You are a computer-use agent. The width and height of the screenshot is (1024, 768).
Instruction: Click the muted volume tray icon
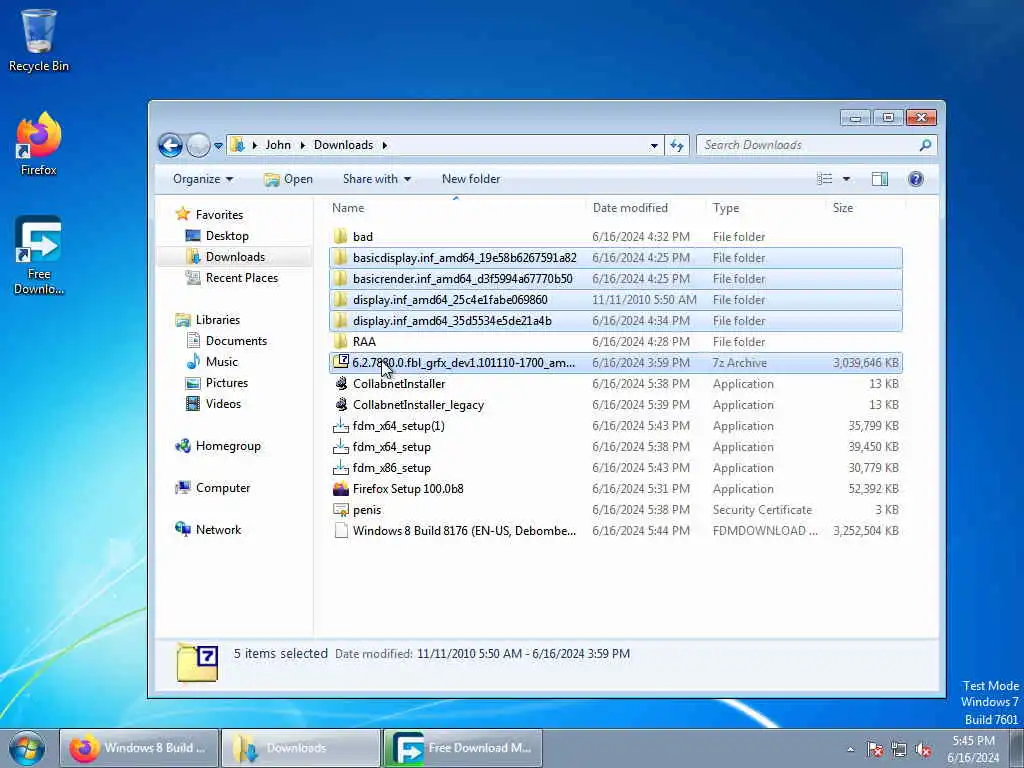(x=923, y=749)
